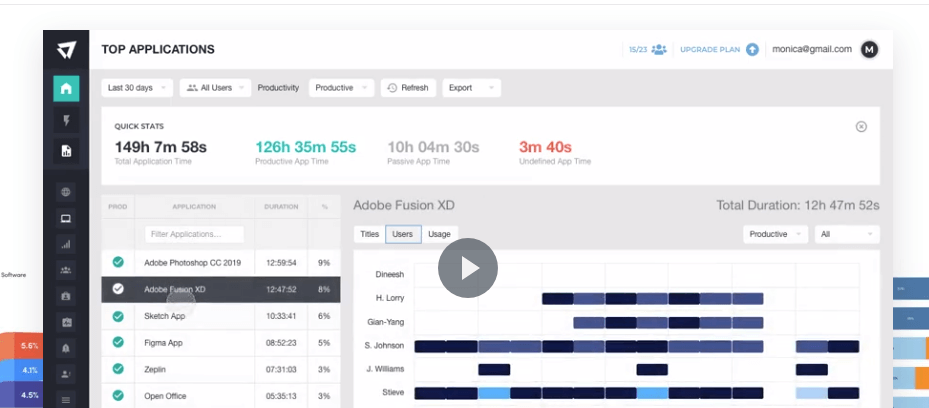Click the H. Lorry user label

(390, 298)
